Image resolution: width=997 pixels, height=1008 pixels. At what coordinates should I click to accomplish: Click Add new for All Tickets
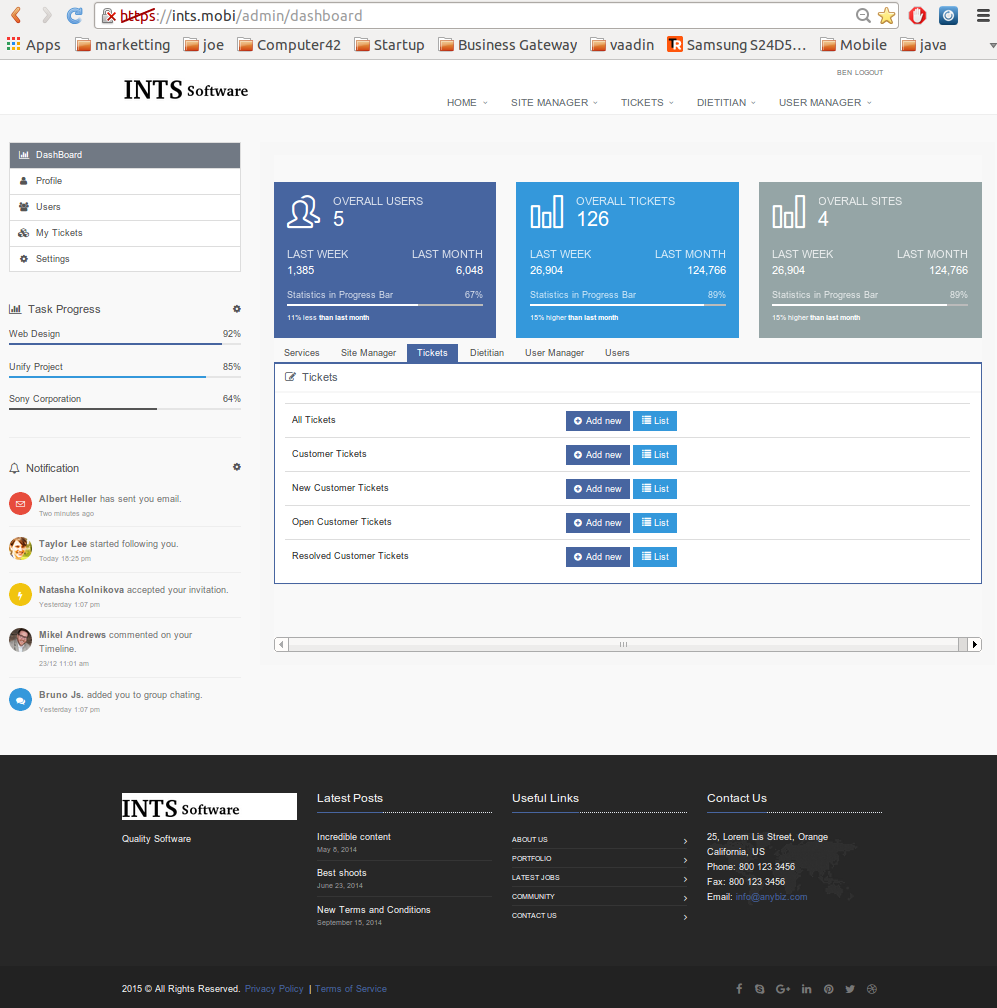(597, 421)
